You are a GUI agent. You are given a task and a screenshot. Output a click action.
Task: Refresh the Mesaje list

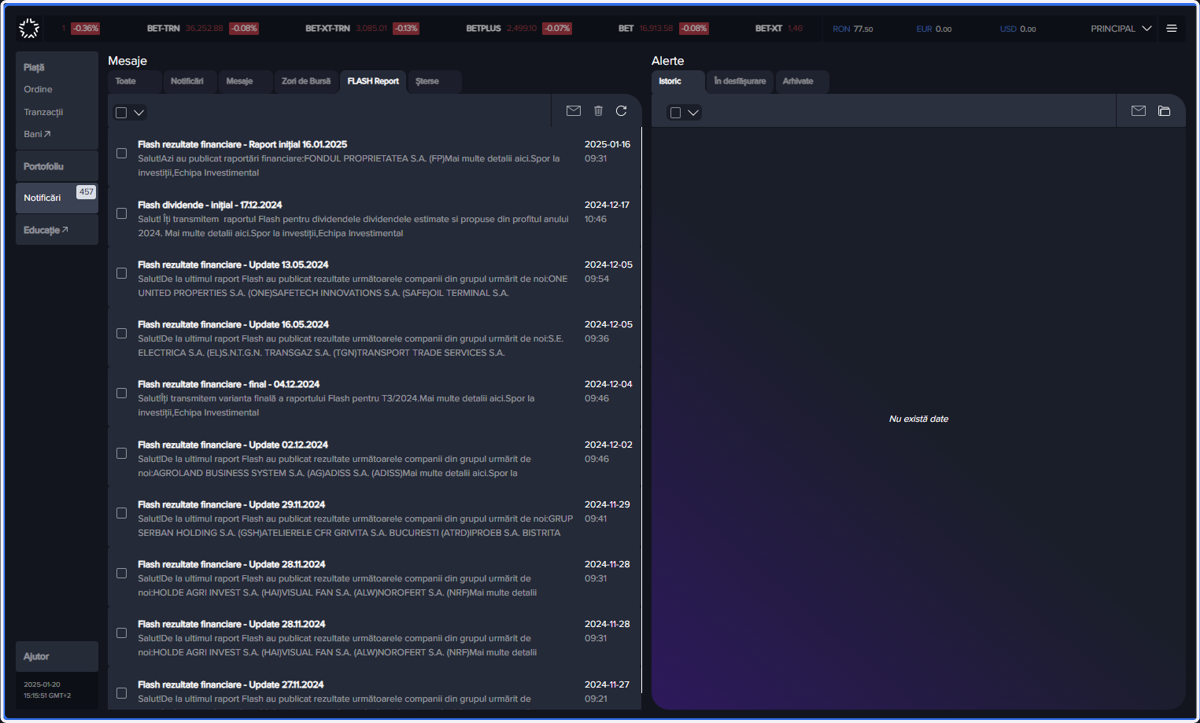(x=621, y=111)
